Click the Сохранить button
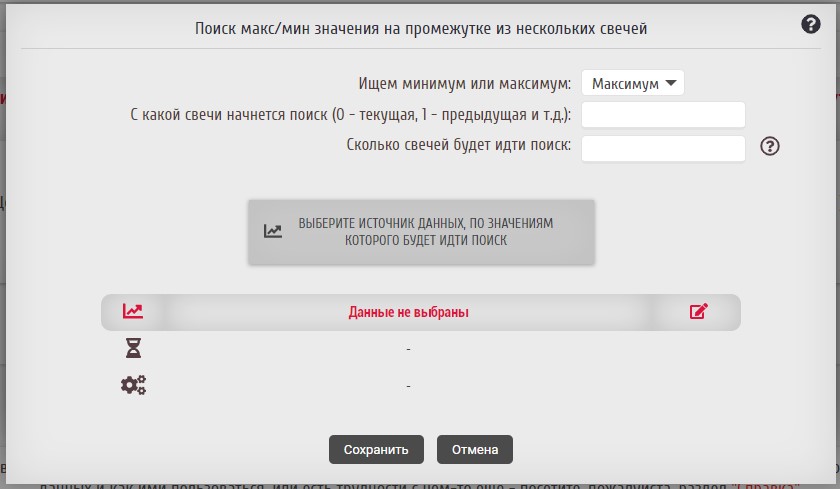This screenshot has width=840, height=489. pos(376,449)
